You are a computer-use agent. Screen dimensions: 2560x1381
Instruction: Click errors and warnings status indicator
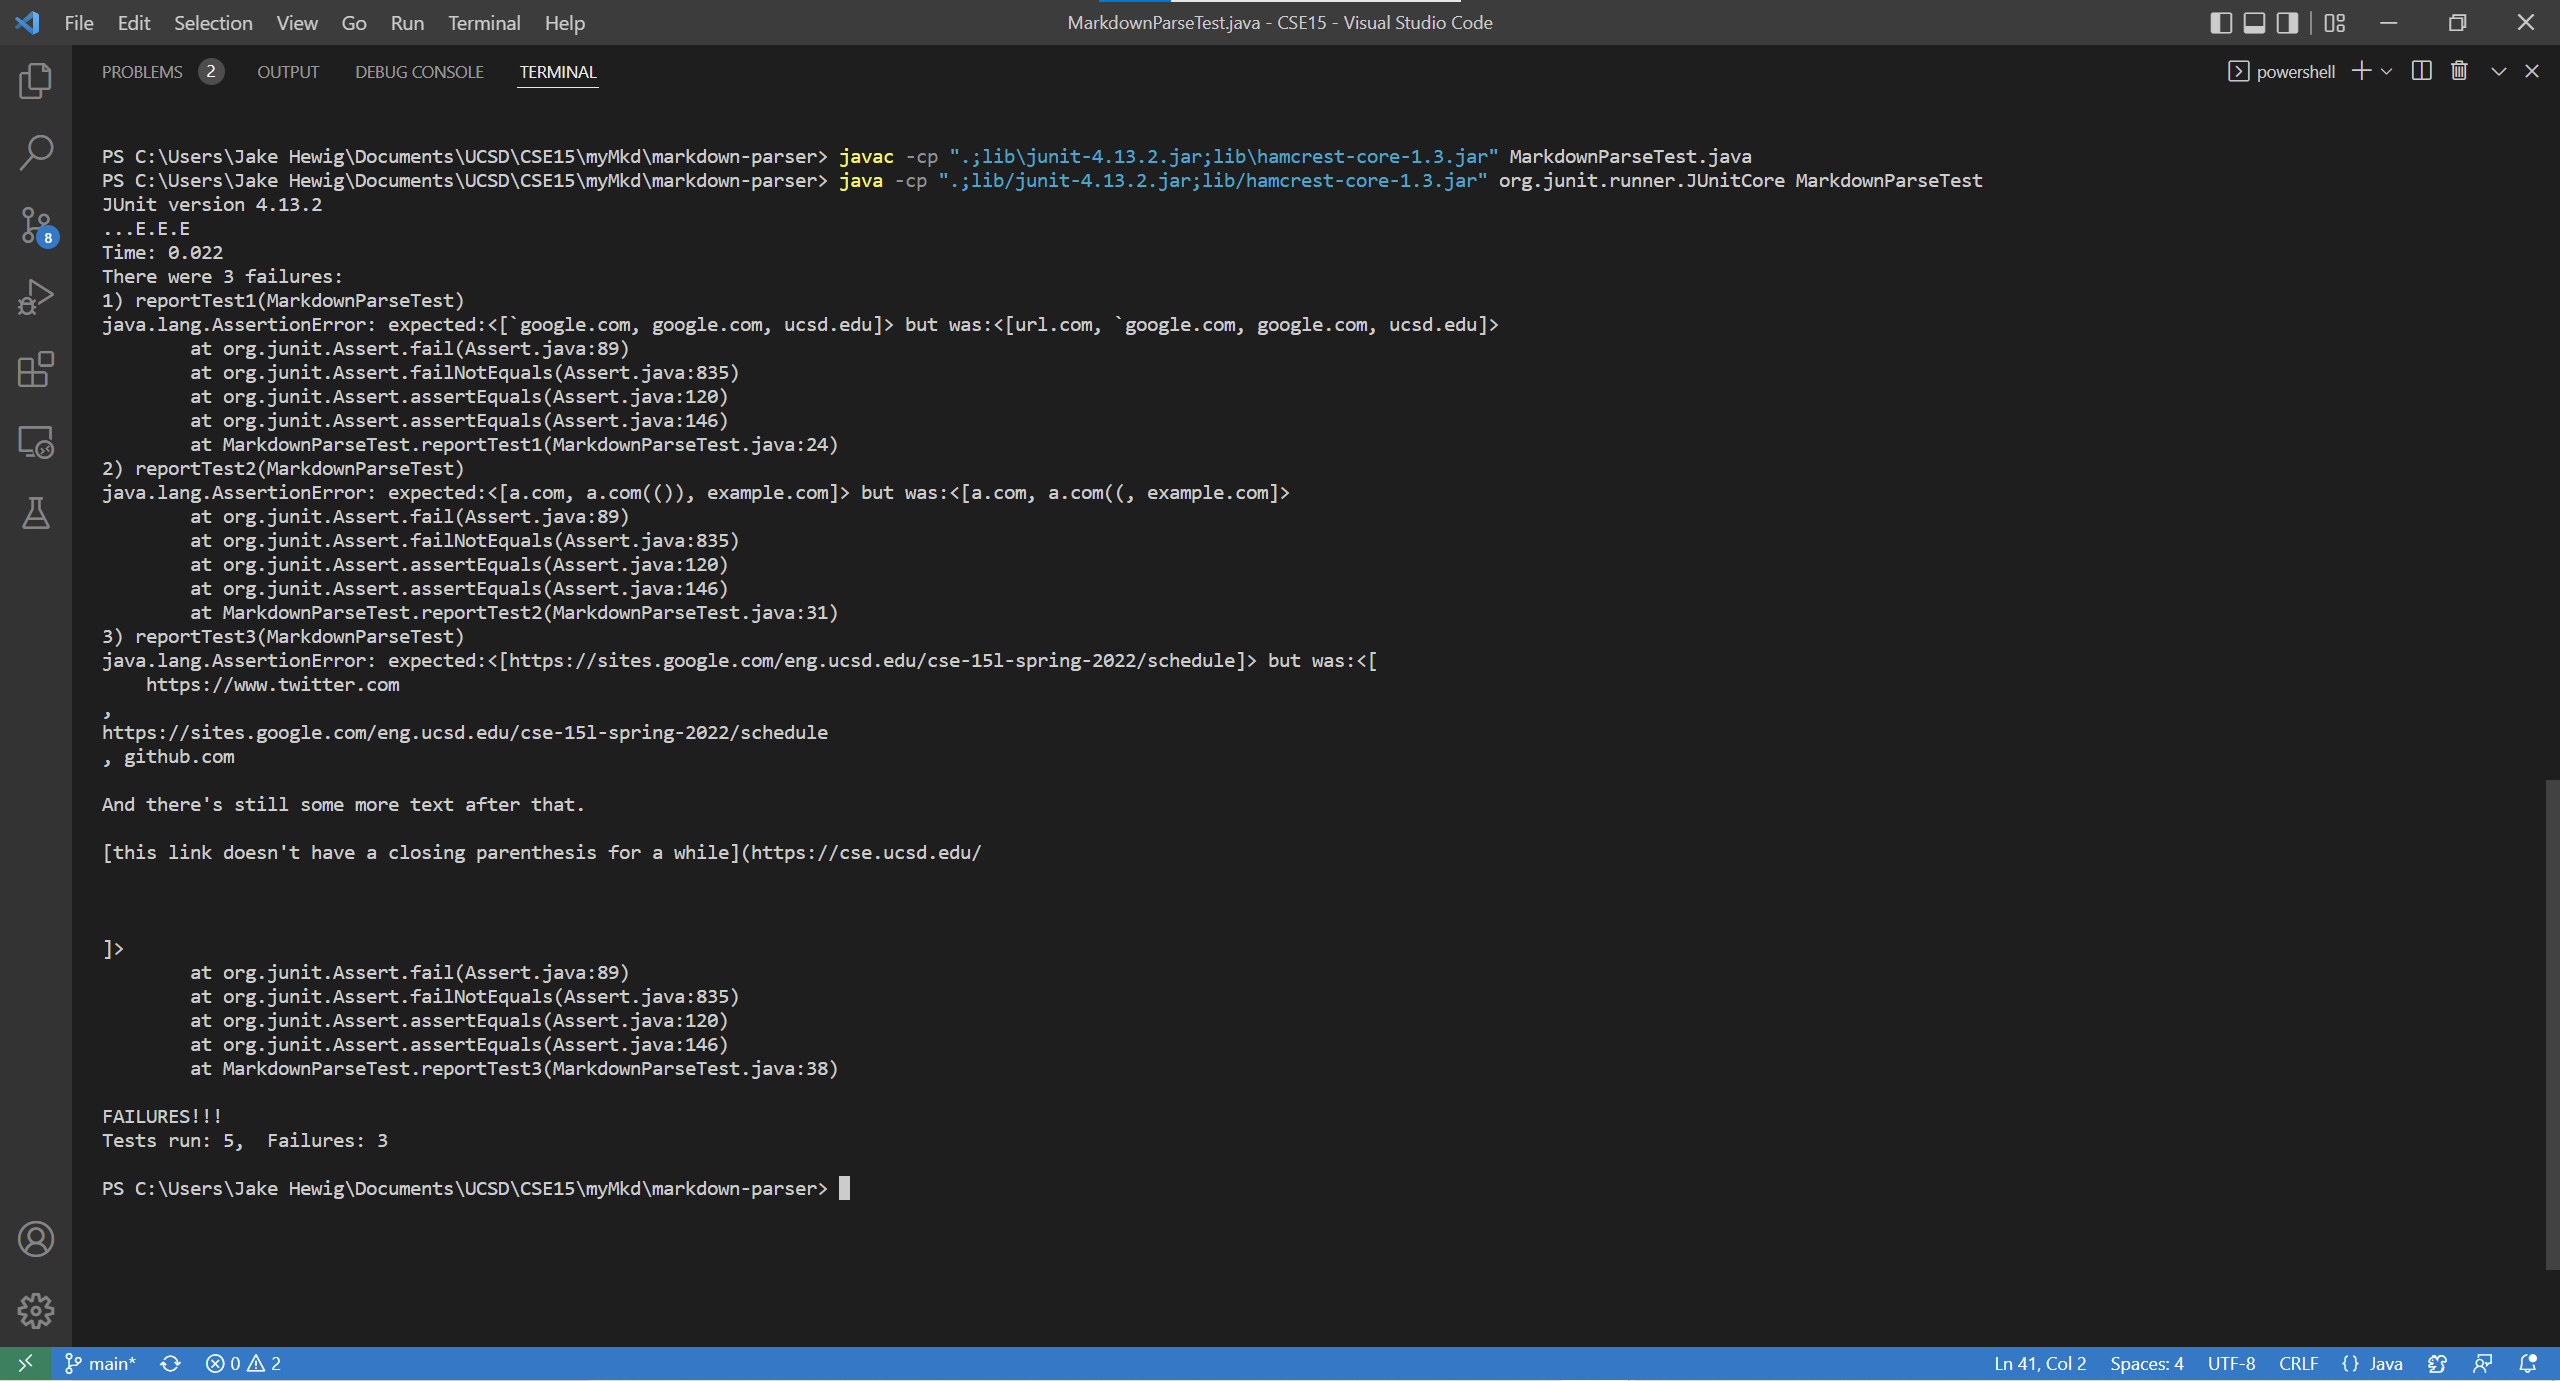point(243,1363)
